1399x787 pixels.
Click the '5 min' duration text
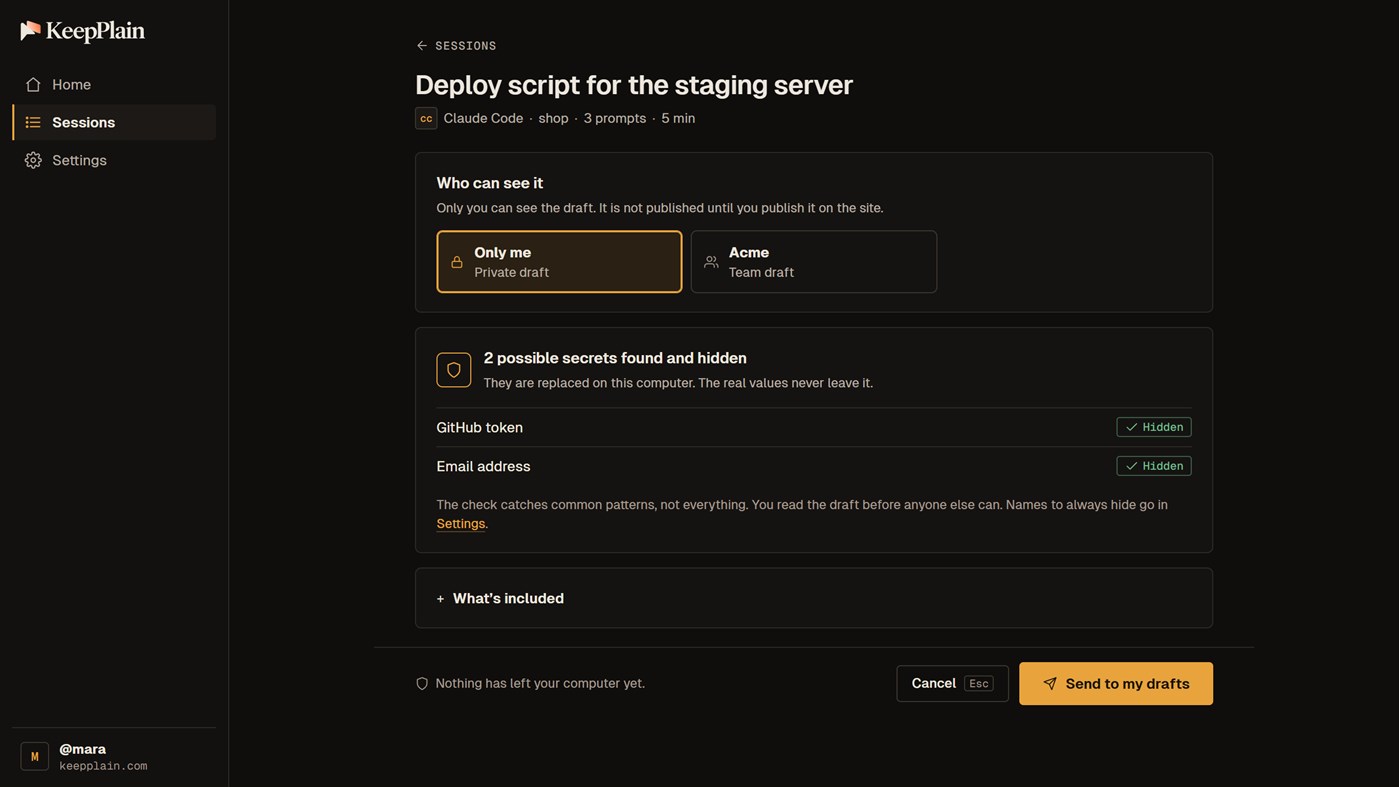click(x=678, y=118)
